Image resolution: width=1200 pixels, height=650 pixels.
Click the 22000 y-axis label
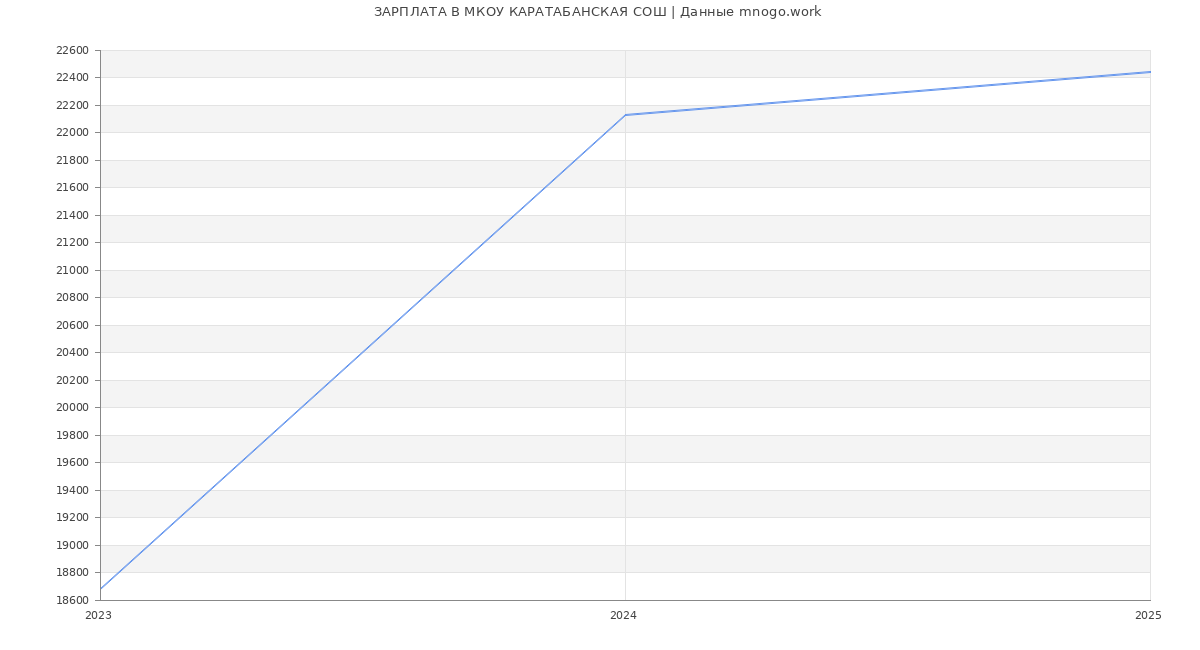72,133
